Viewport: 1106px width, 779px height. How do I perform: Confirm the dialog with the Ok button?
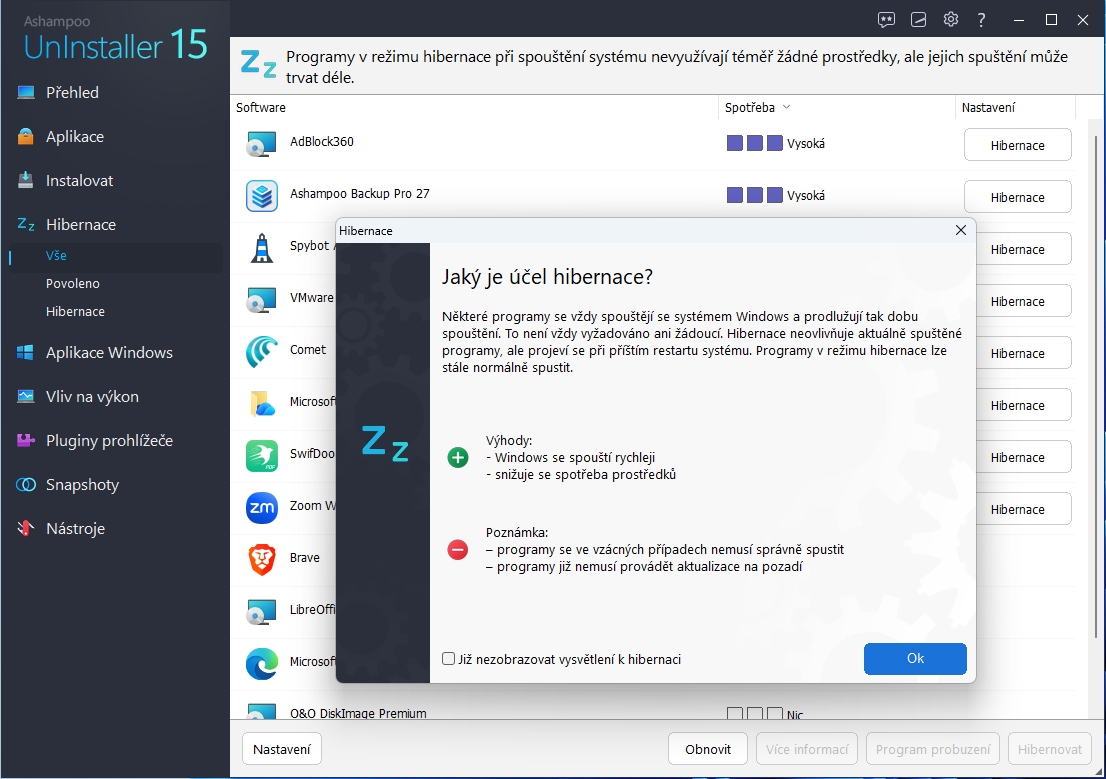(x=915, y=659)
